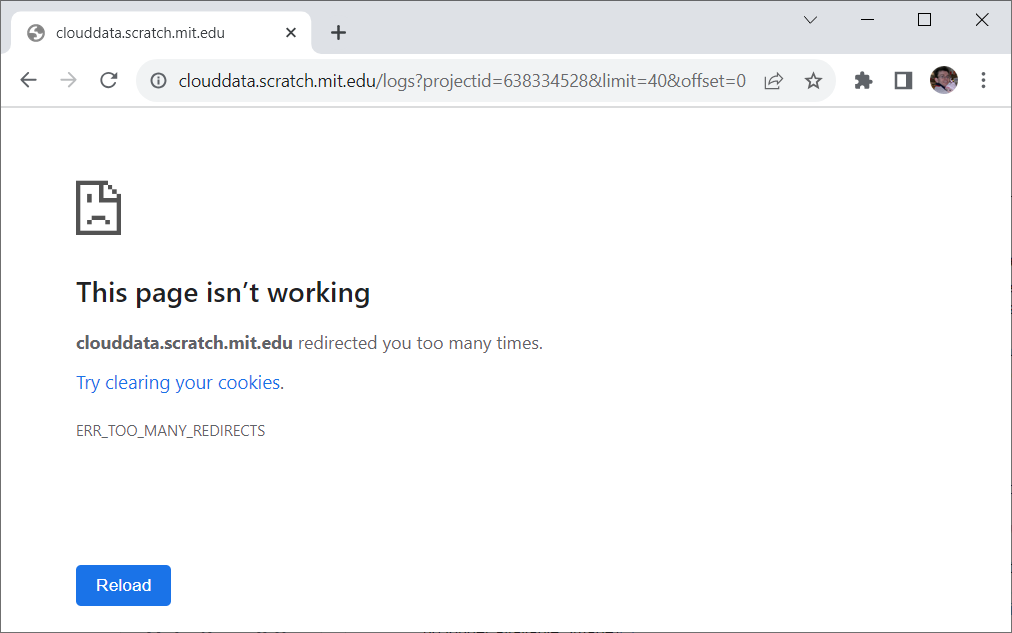Click the forward navigation arrow
The width and height of the screenshot is (1012, 633).
68,80
